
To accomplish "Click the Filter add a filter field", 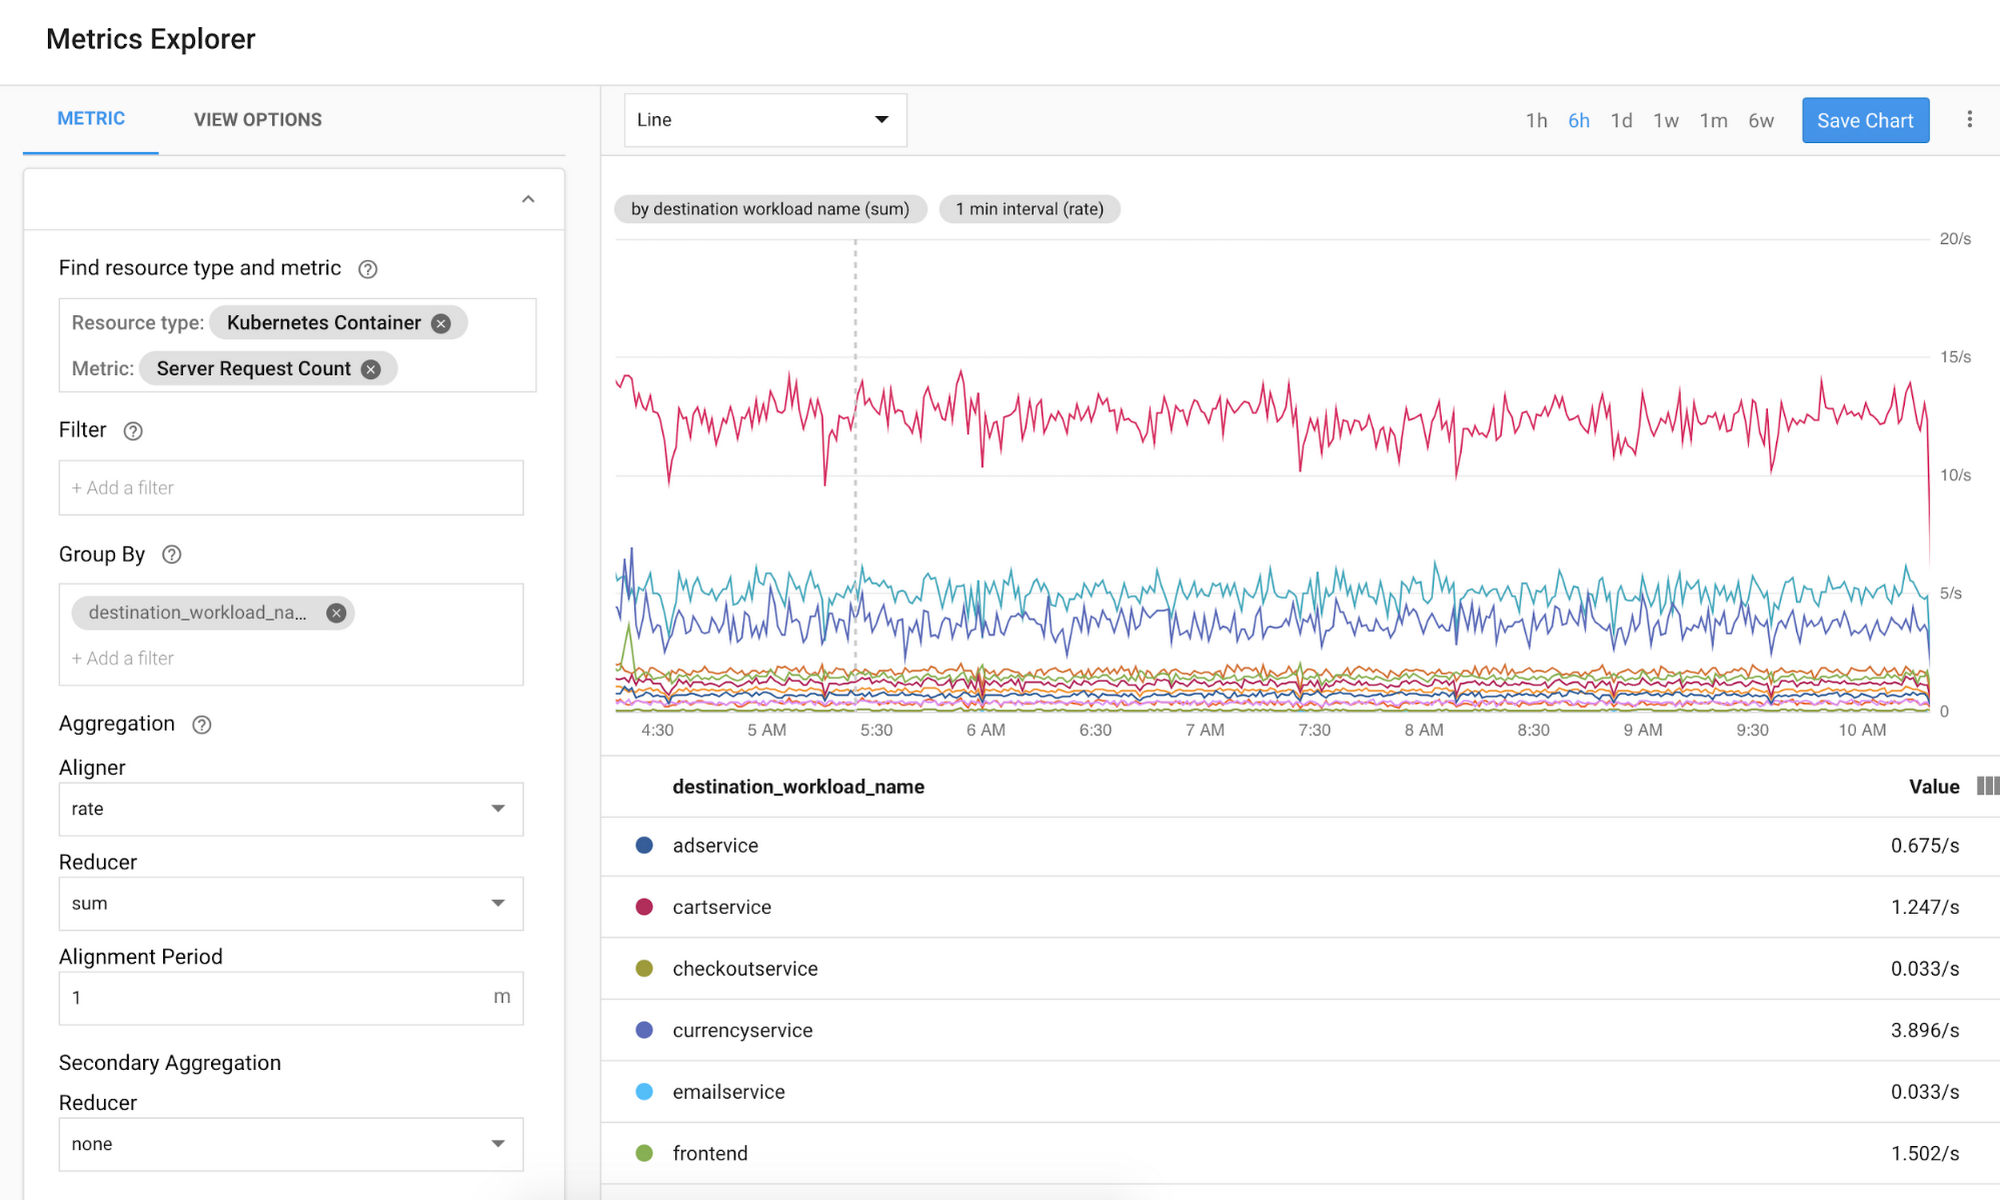I will (291, 488).
